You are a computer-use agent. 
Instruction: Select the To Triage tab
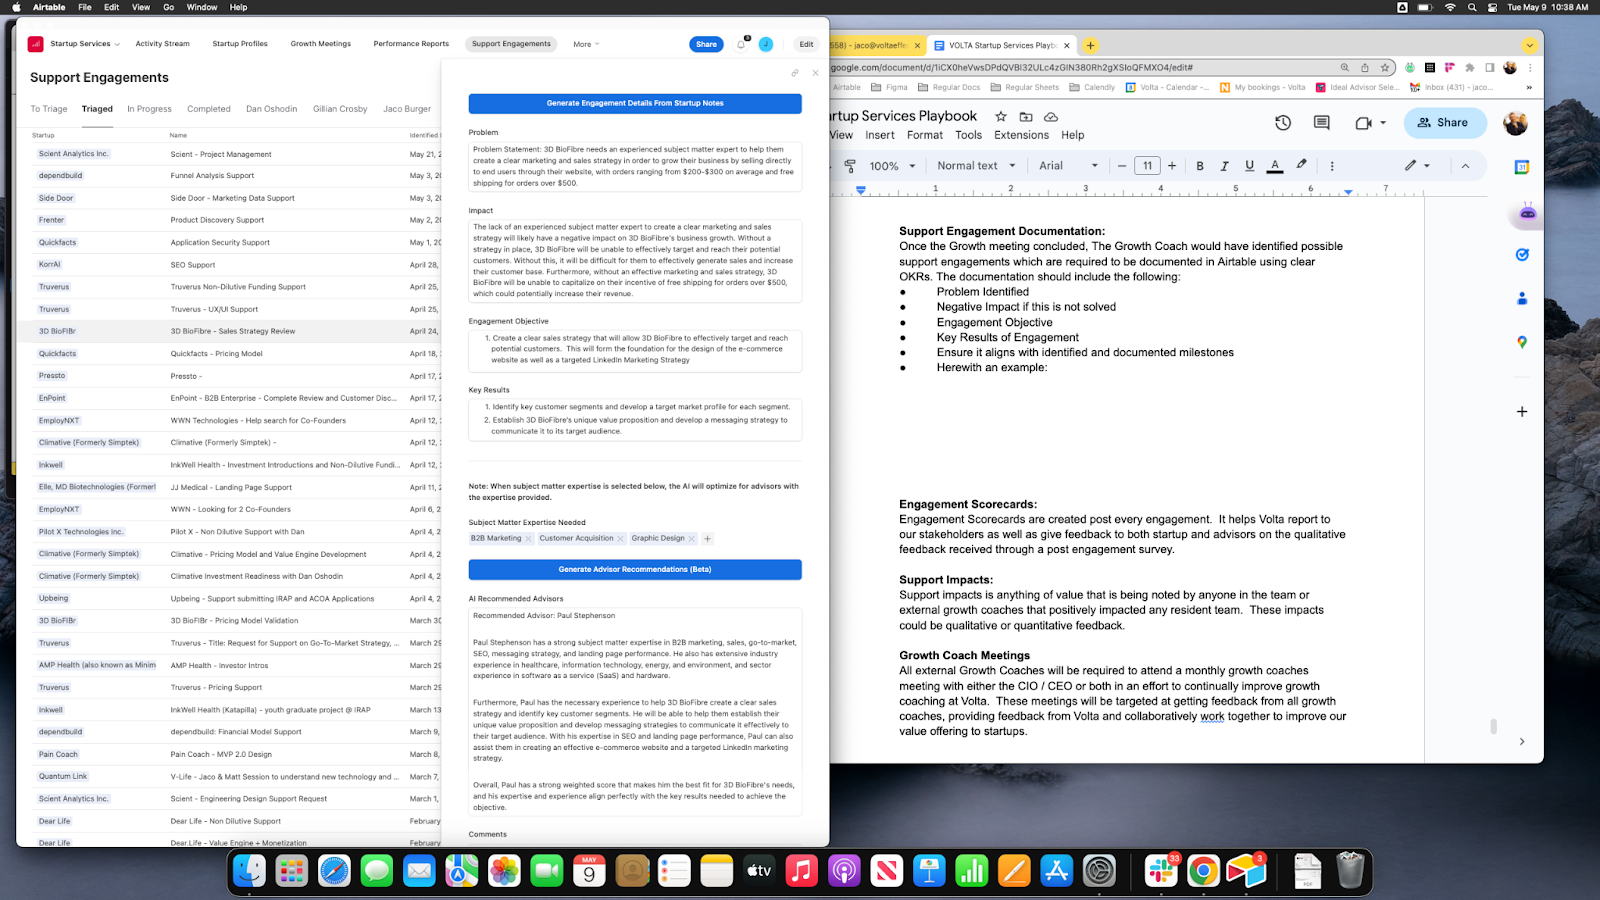(49, 109)
